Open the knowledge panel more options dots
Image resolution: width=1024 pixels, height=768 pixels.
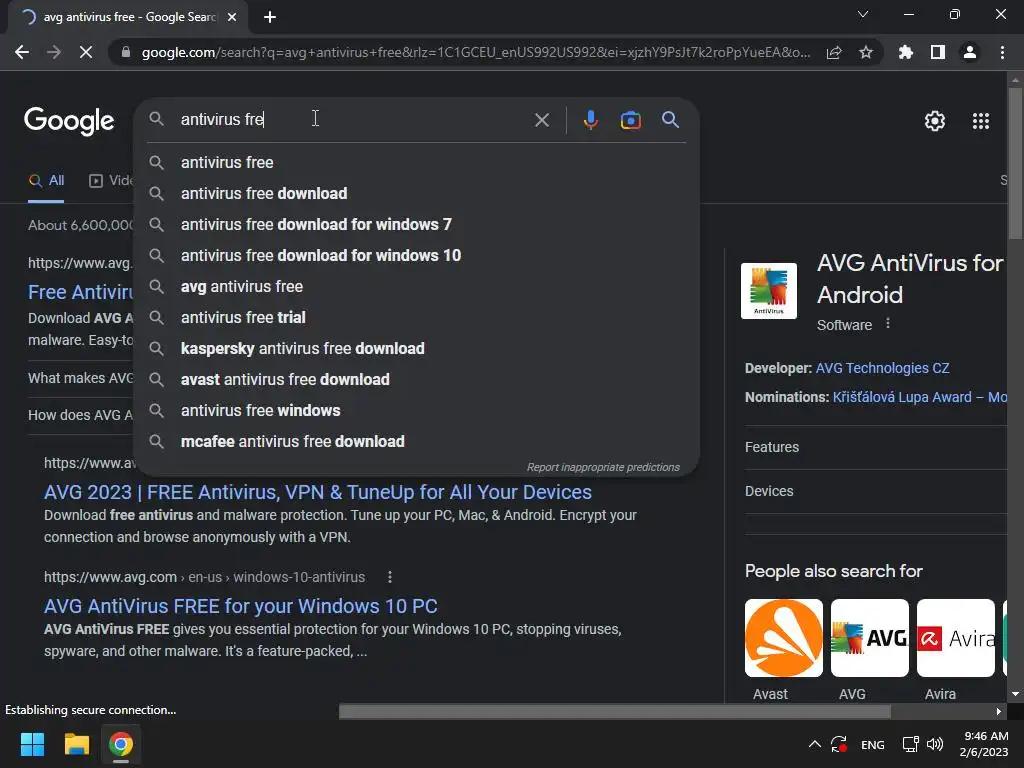(888, 324)
